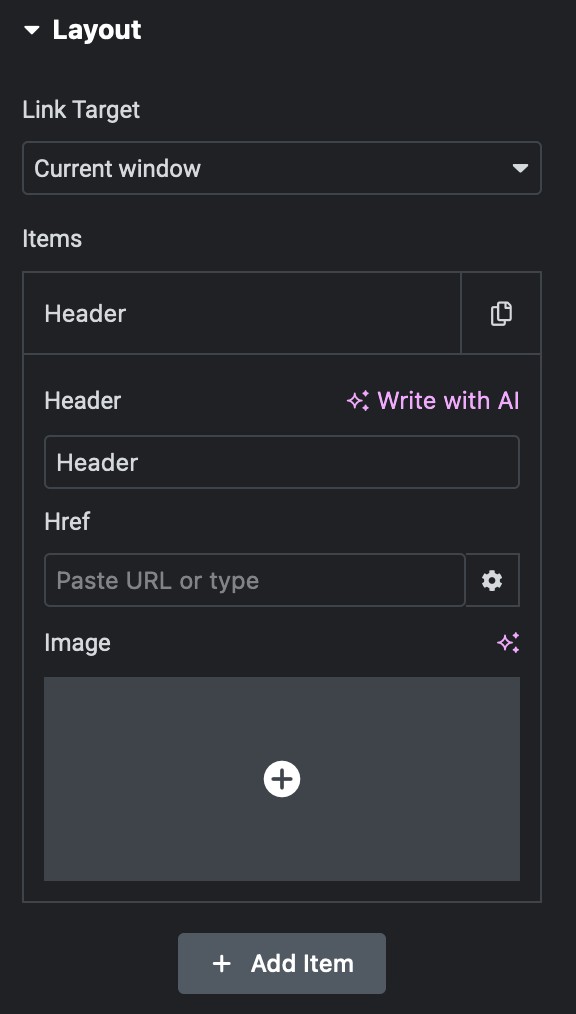Click the plus circle to choose image
This screenshot has height=1014, width=576.
point(282,779)
